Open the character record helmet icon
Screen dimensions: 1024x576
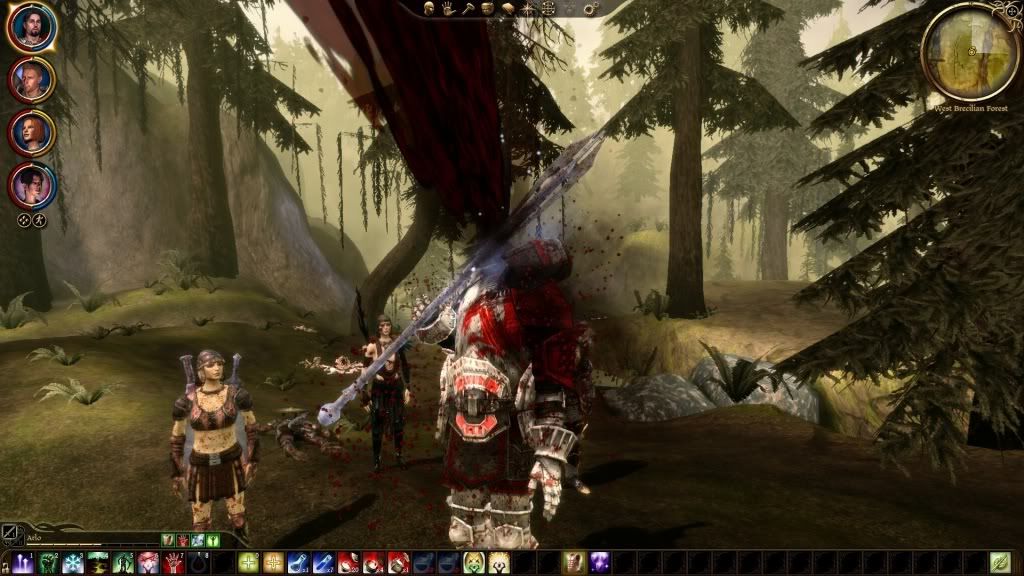432,8
